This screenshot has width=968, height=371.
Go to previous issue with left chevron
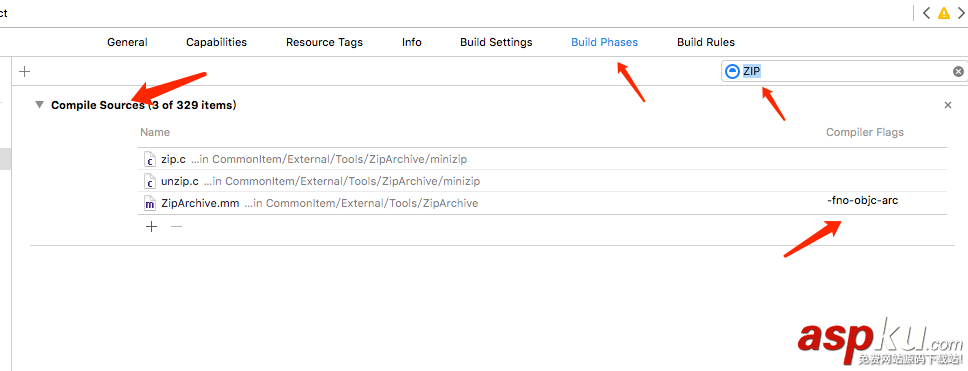(926, 13)
